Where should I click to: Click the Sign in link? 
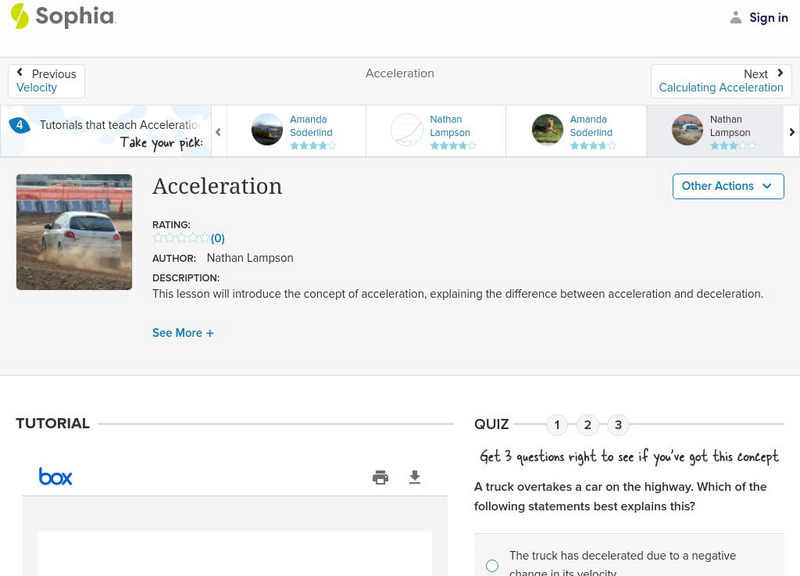[768, 17]
